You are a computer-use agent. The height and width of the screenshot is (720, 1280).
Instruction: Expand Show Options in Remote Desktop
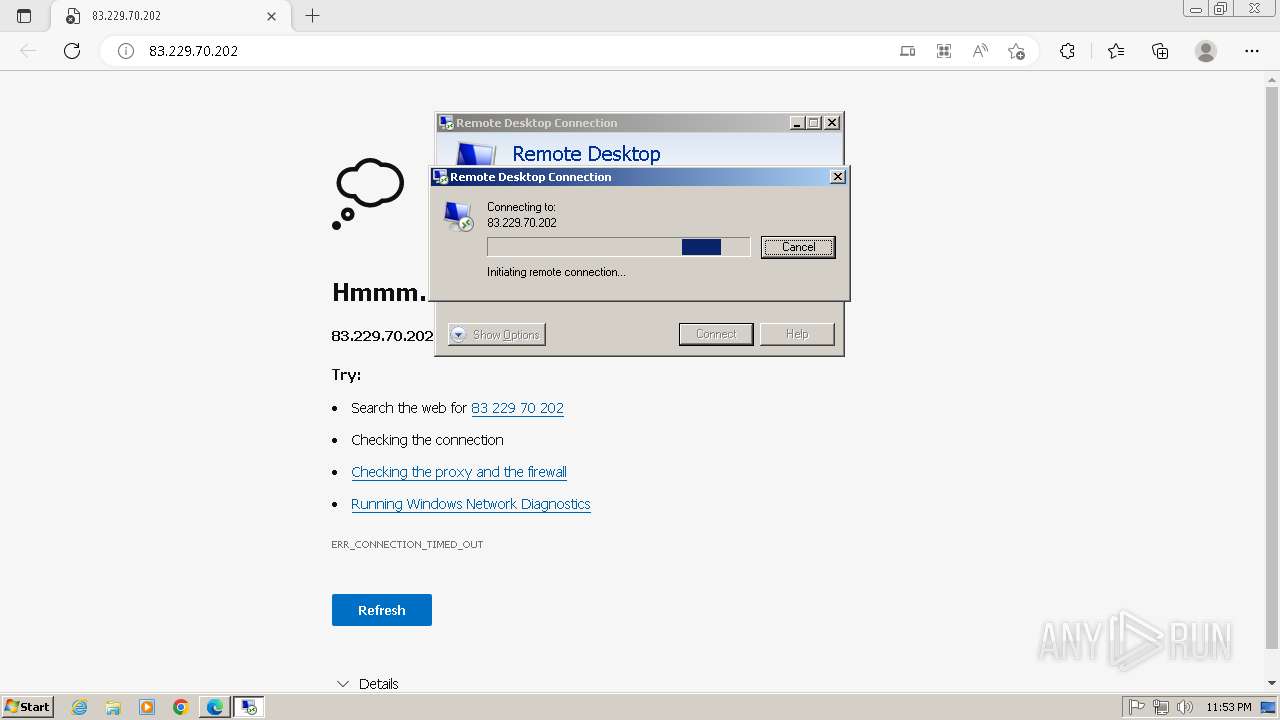point(496,335)
